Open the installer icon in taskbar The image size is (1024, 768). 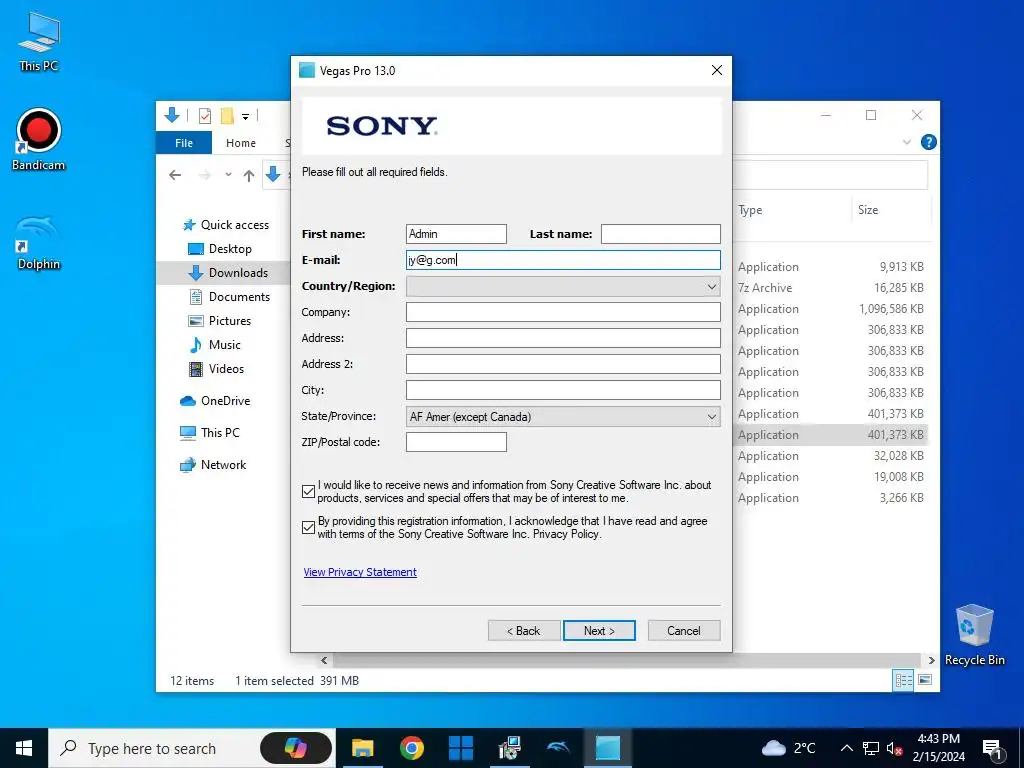[509, 748]
